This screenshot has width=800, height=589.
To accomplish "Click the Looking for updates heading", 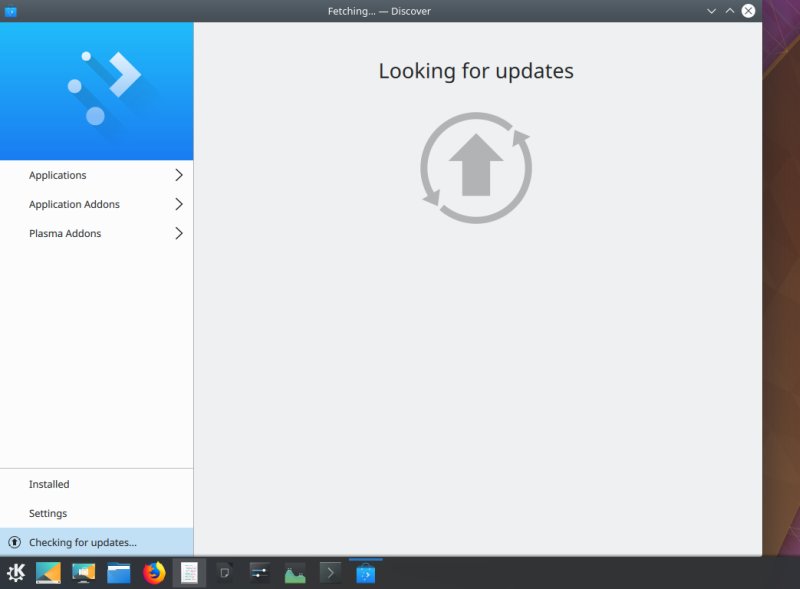I will 475,70.
